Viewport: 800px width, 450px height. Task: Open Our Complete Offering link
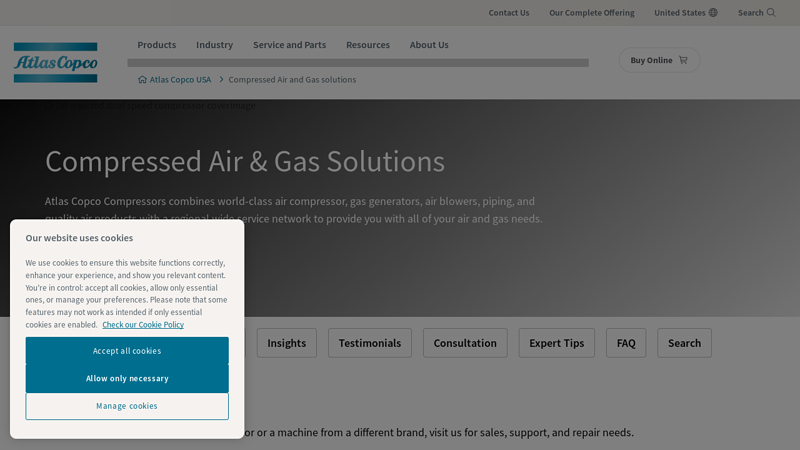click(592, 13)
